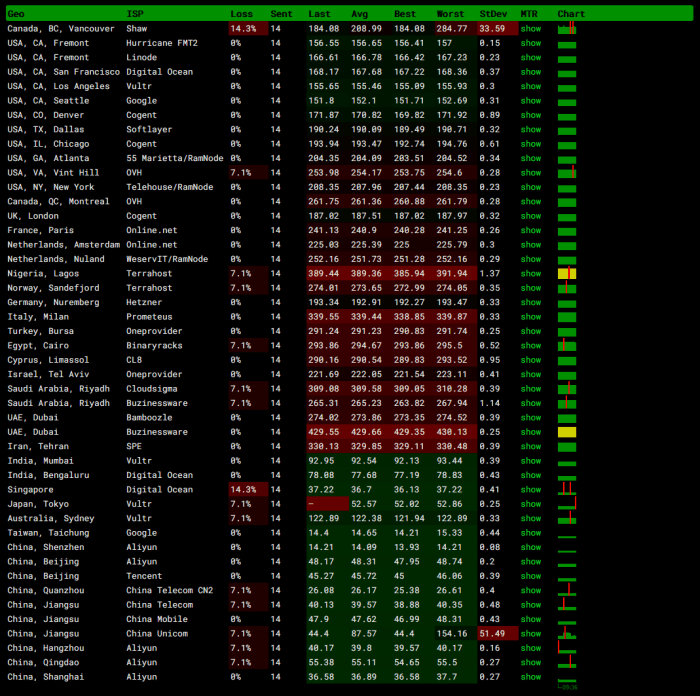Select 'India, Bengaluru' geo text
Viewport: 700px width, 696px height.
pyautogui.click(x=48, y=475)
